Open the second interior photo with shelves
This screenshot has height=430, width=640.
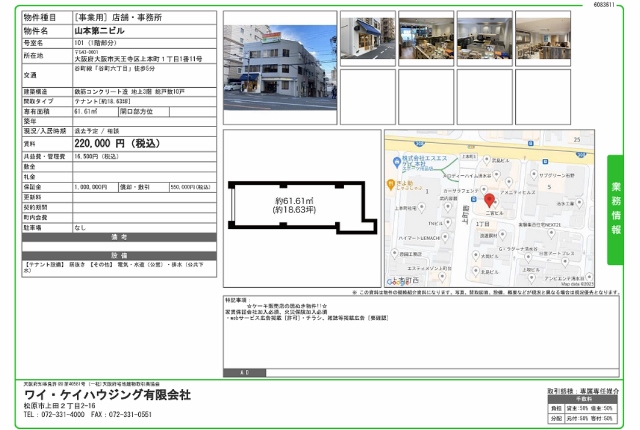point(426,38)
